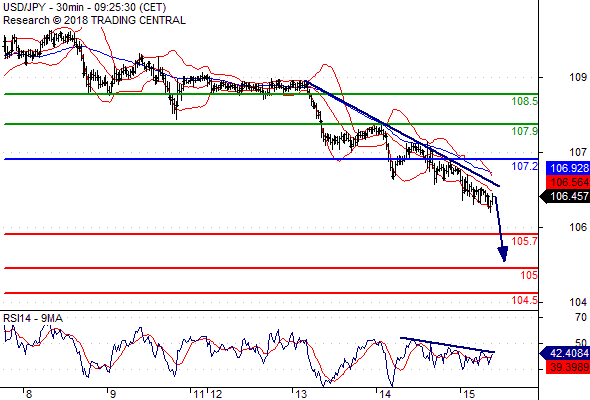Screen dimensions: 590x400
Task: Click date marker 13 on time axis
Action: [x=301, y=394]
